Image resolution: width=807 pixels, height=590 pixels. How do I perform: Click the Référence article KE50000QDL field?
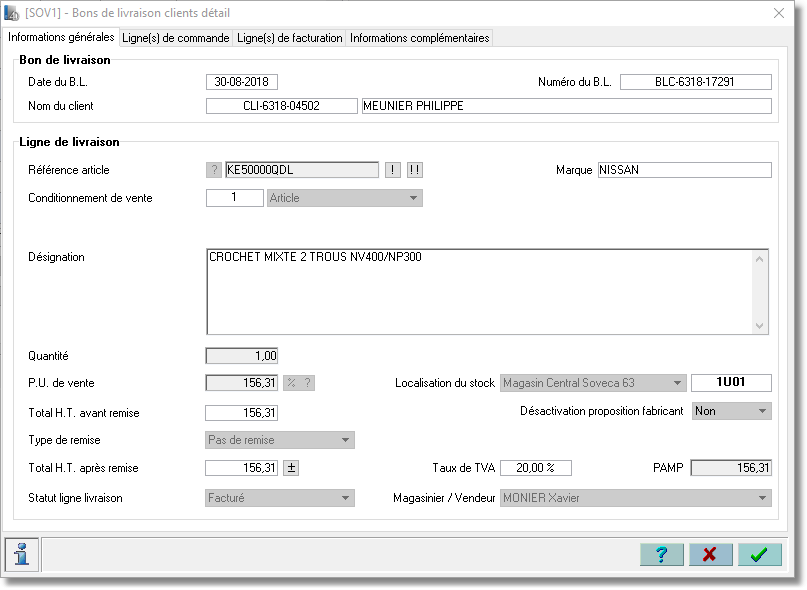pos(302,170)
